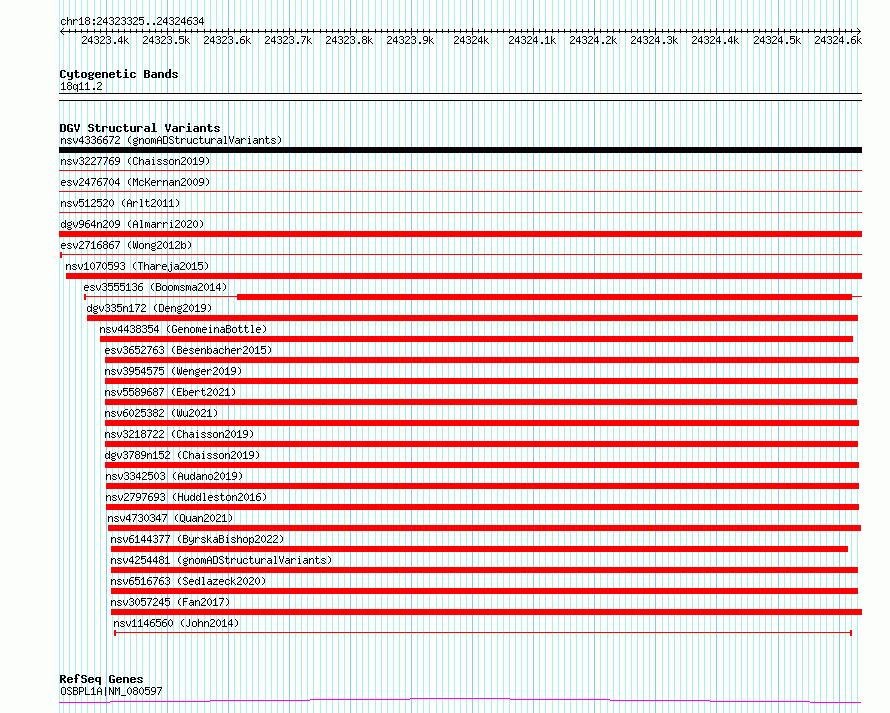Click the thick red bar of esv3555136
The width and height of the screenshot is (890, 713).
544,297
